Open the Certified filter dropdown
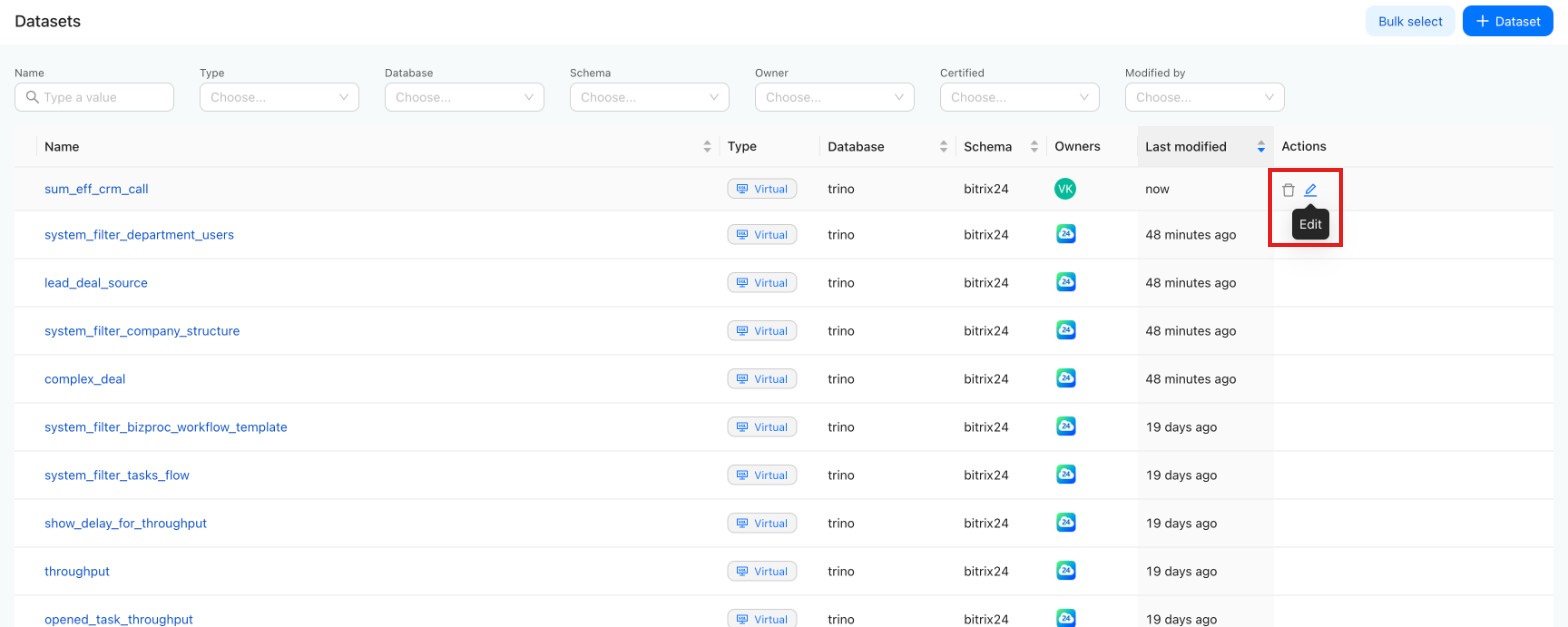The height and width of the screenshot is (627, 1568). (1019, 97)
